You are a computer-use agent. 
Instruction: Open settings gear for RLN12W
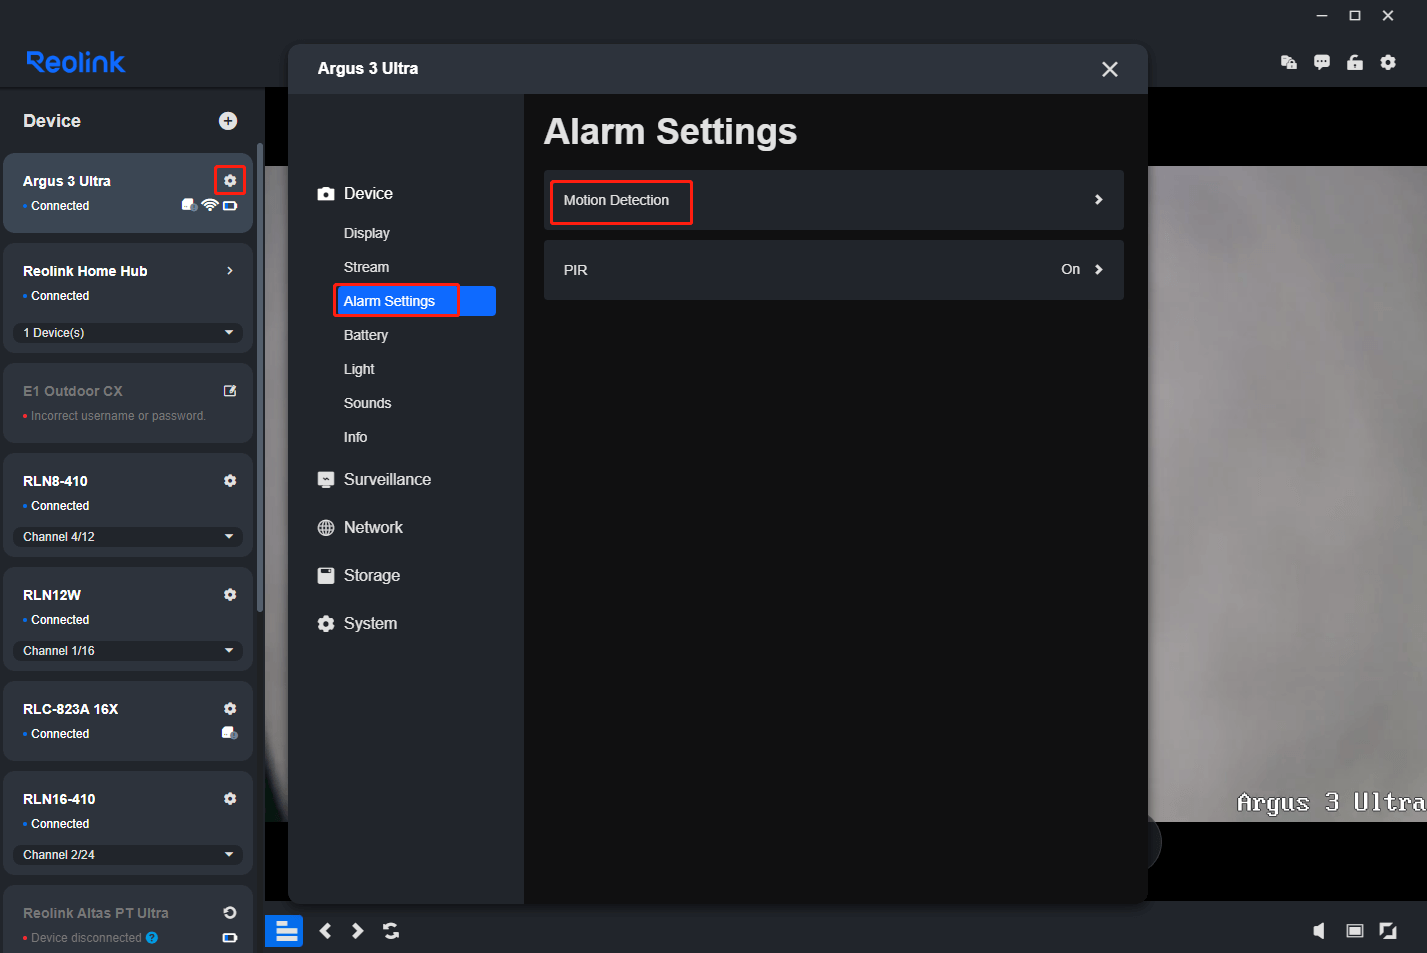pos(230,595)
